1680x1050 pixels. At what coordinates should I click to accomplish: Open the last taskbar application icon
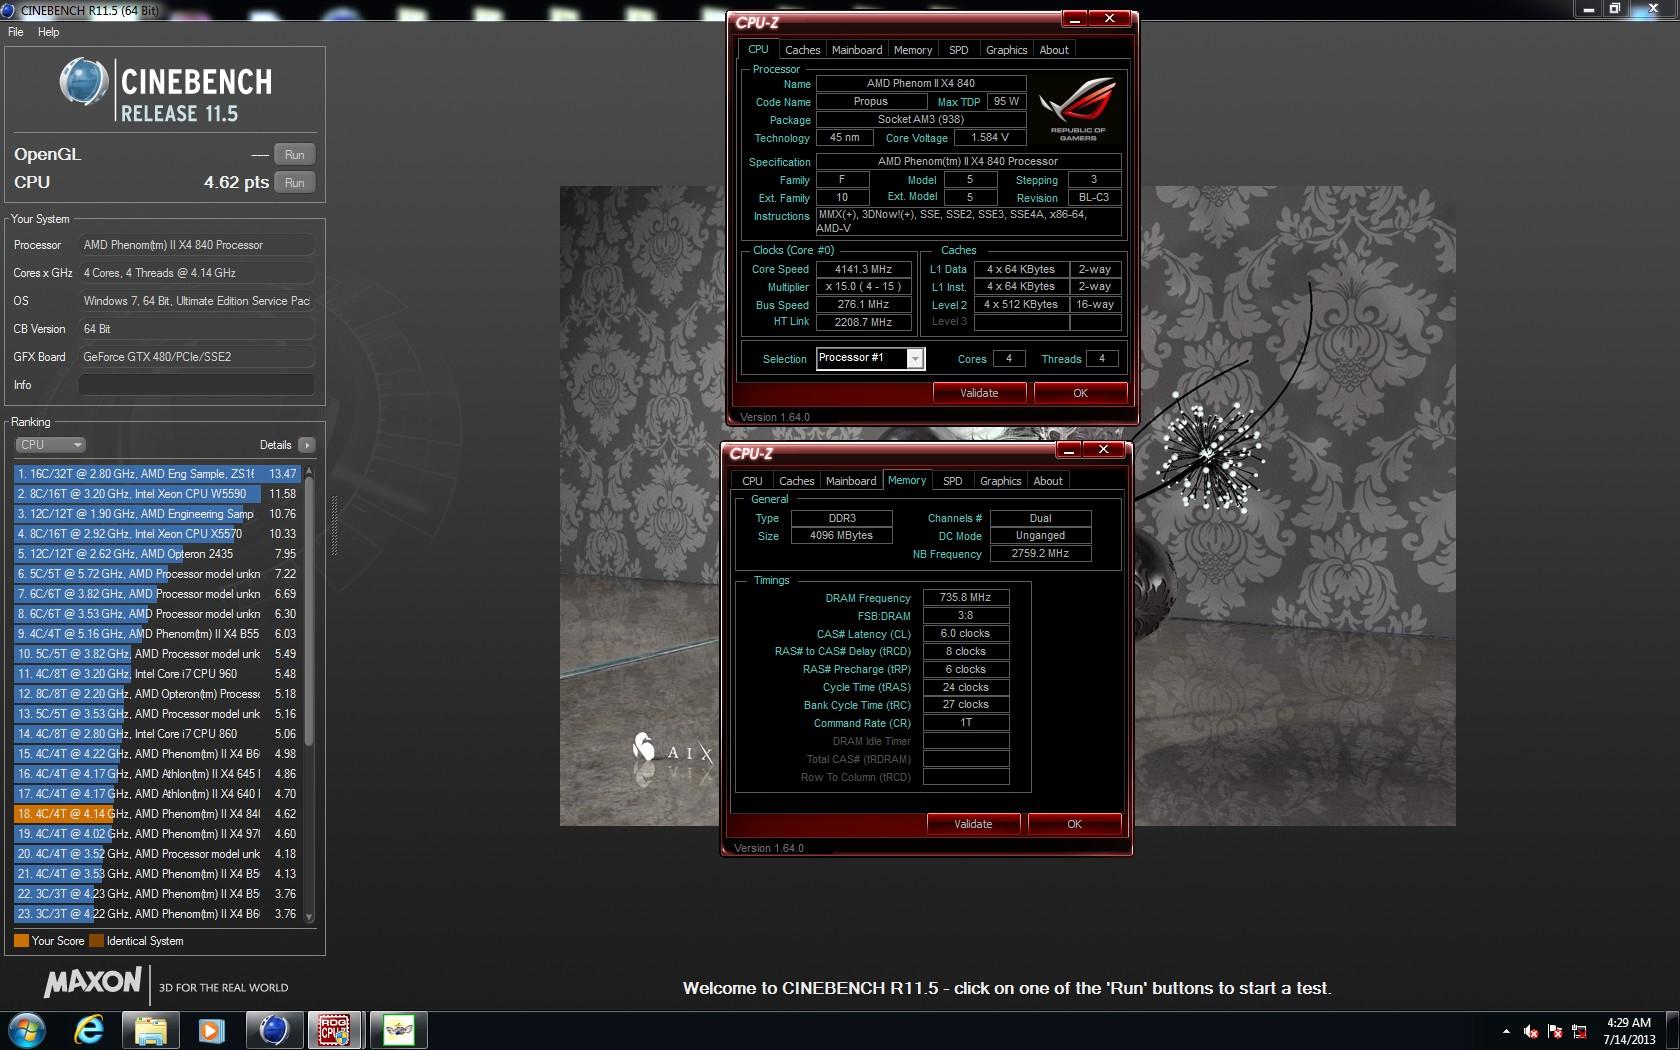(x=398, y=1030)
